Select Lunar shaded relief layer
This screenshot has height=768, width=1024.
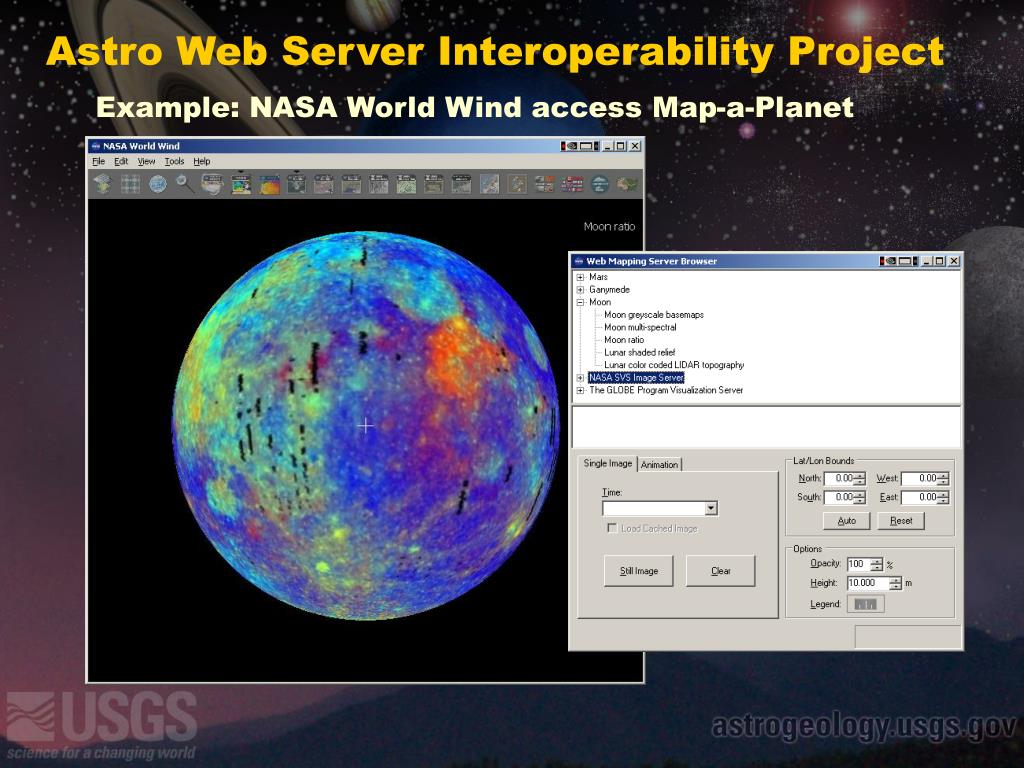coord(639,352)
